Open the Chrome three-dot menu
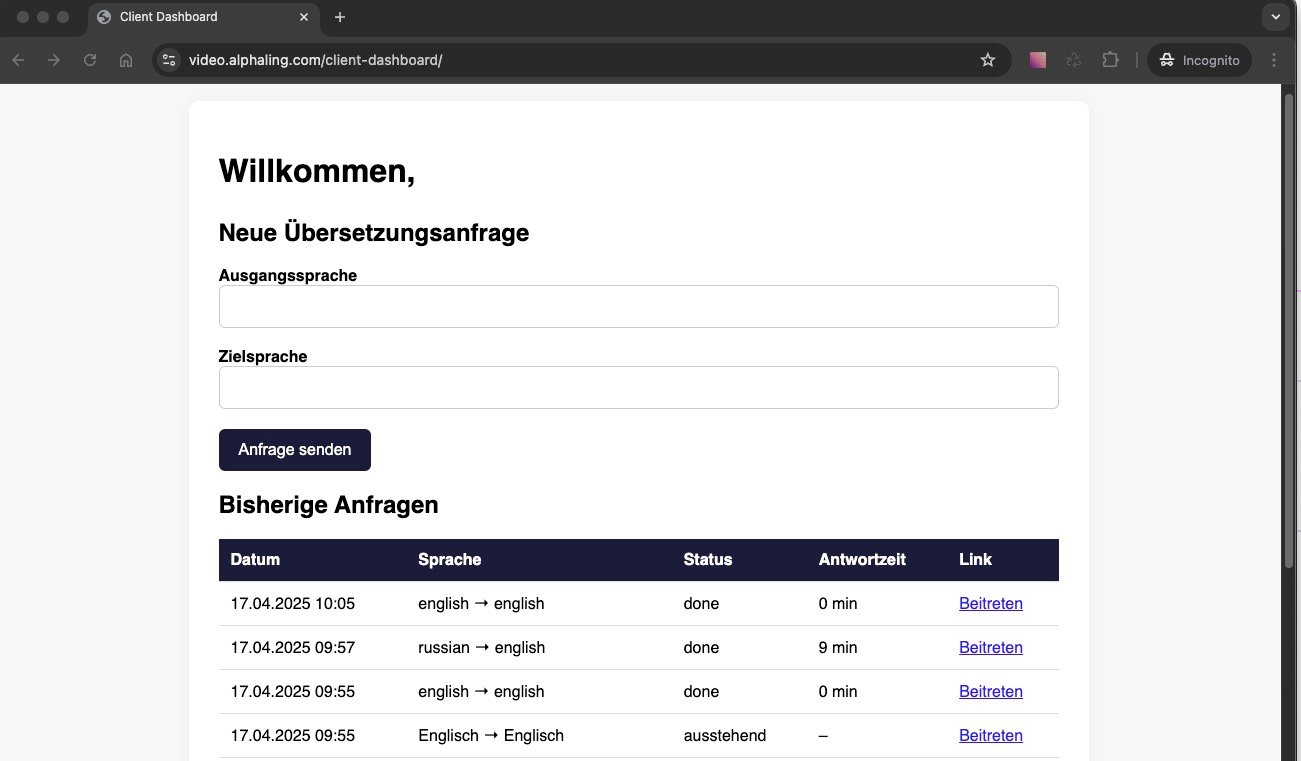Screen dimensions: 1301x761 [1274, 60]
